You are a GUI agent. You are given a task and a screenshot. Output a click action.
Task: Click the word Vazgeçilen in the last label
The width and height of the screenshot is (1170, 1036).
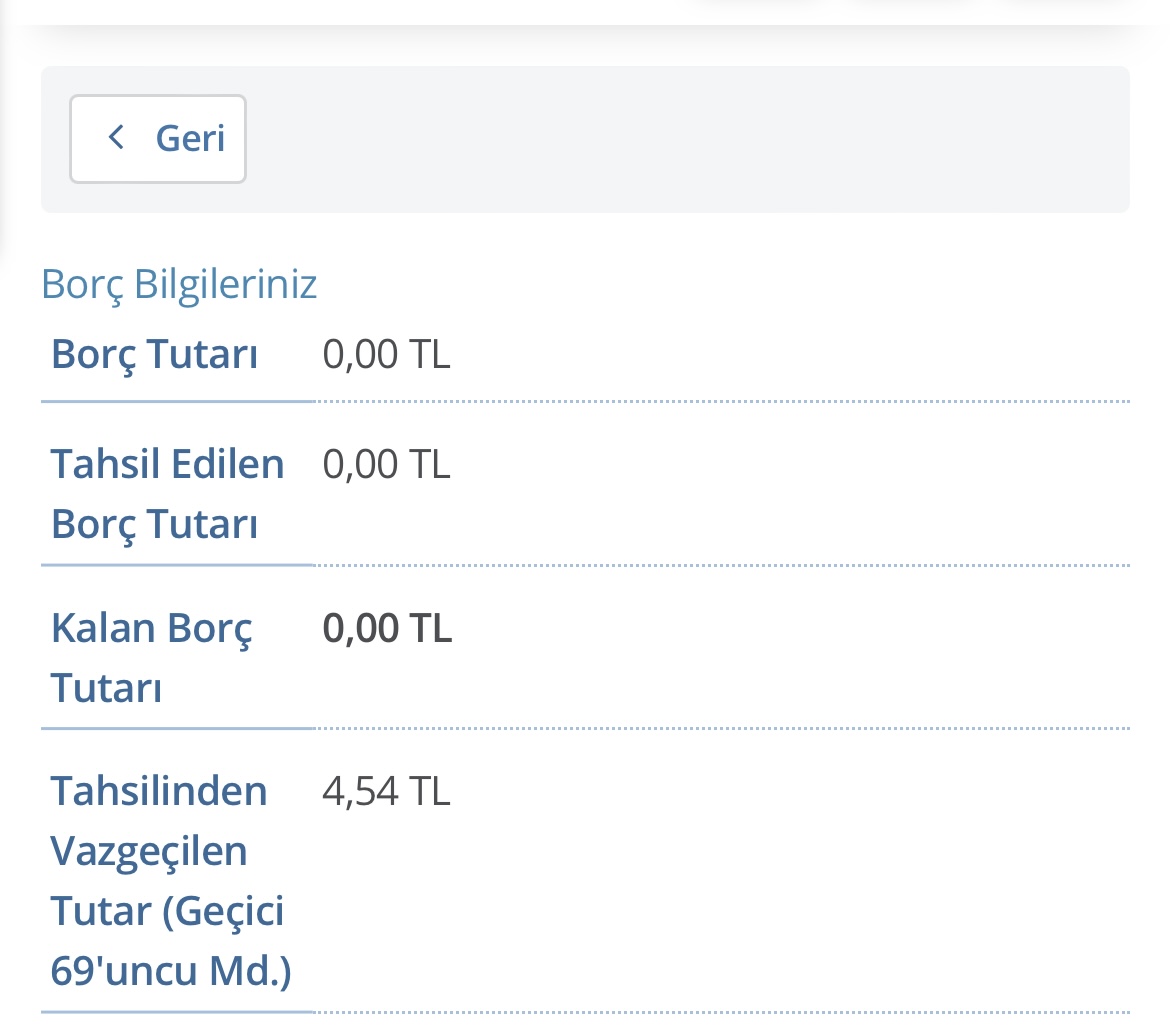pos(148,852)
